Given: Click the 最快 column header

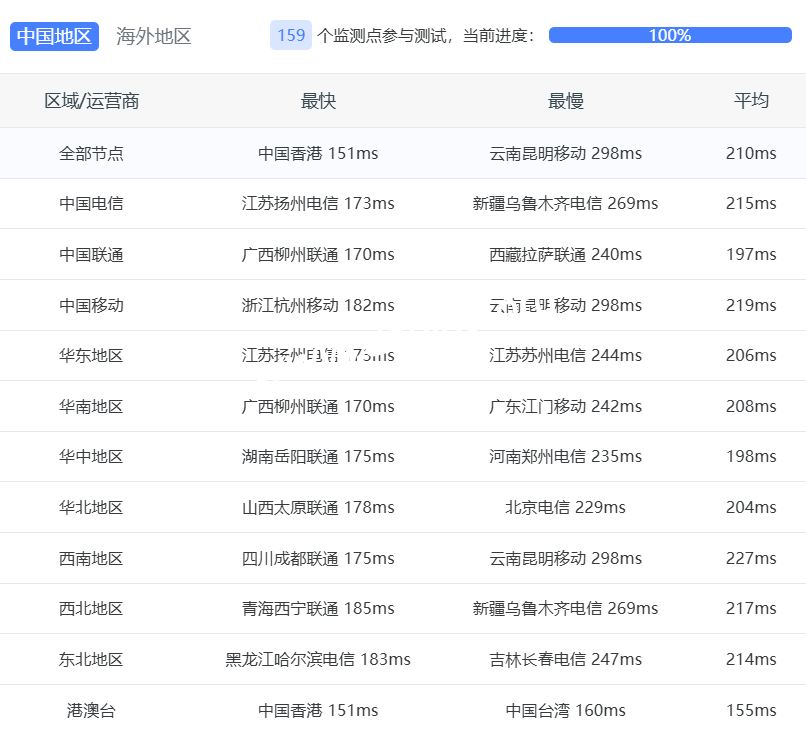Looking at the screenshot, I should [x=318, y=101].
